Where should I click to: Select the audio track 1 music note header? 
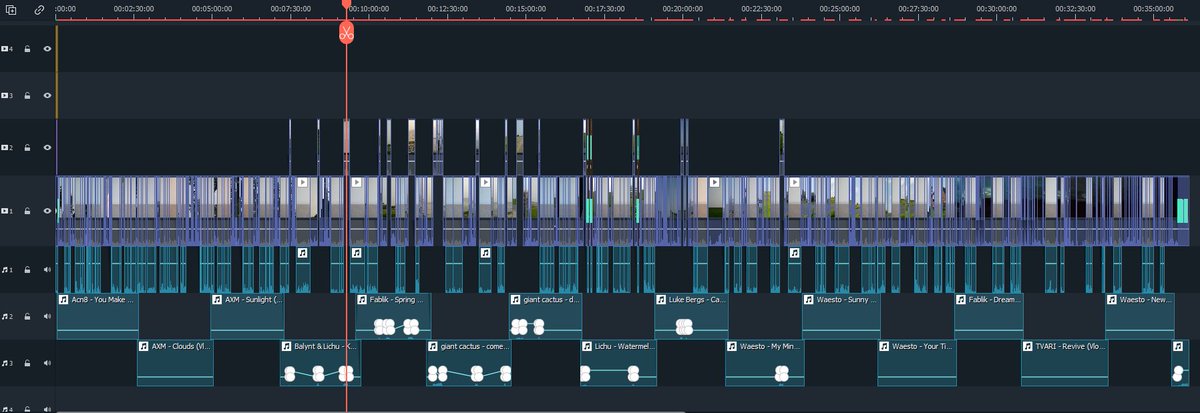[x=8, y=270]
